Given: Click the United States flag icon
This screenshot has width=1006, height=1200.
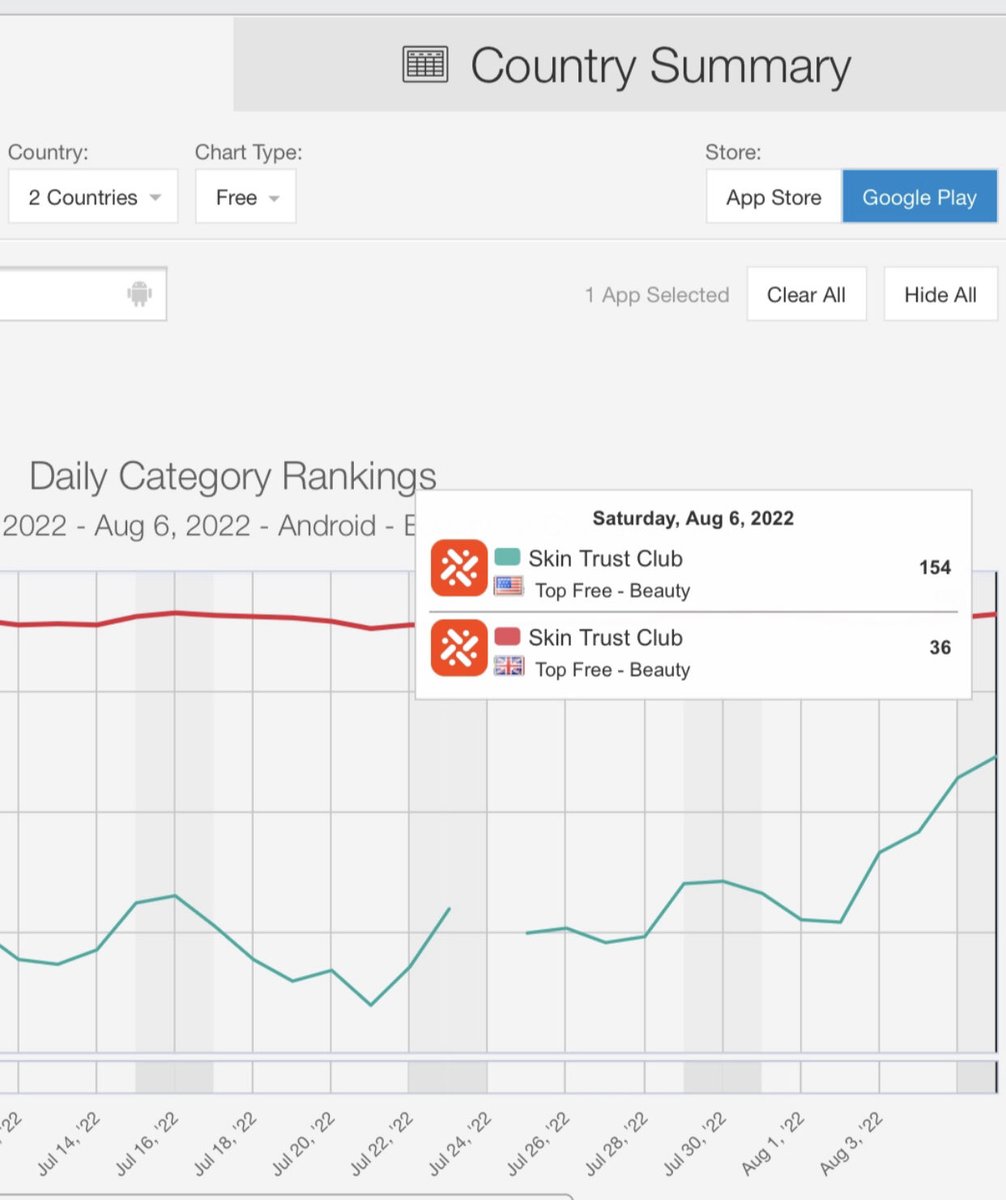Looking at the screenshot, I should (x=509, y=587).
